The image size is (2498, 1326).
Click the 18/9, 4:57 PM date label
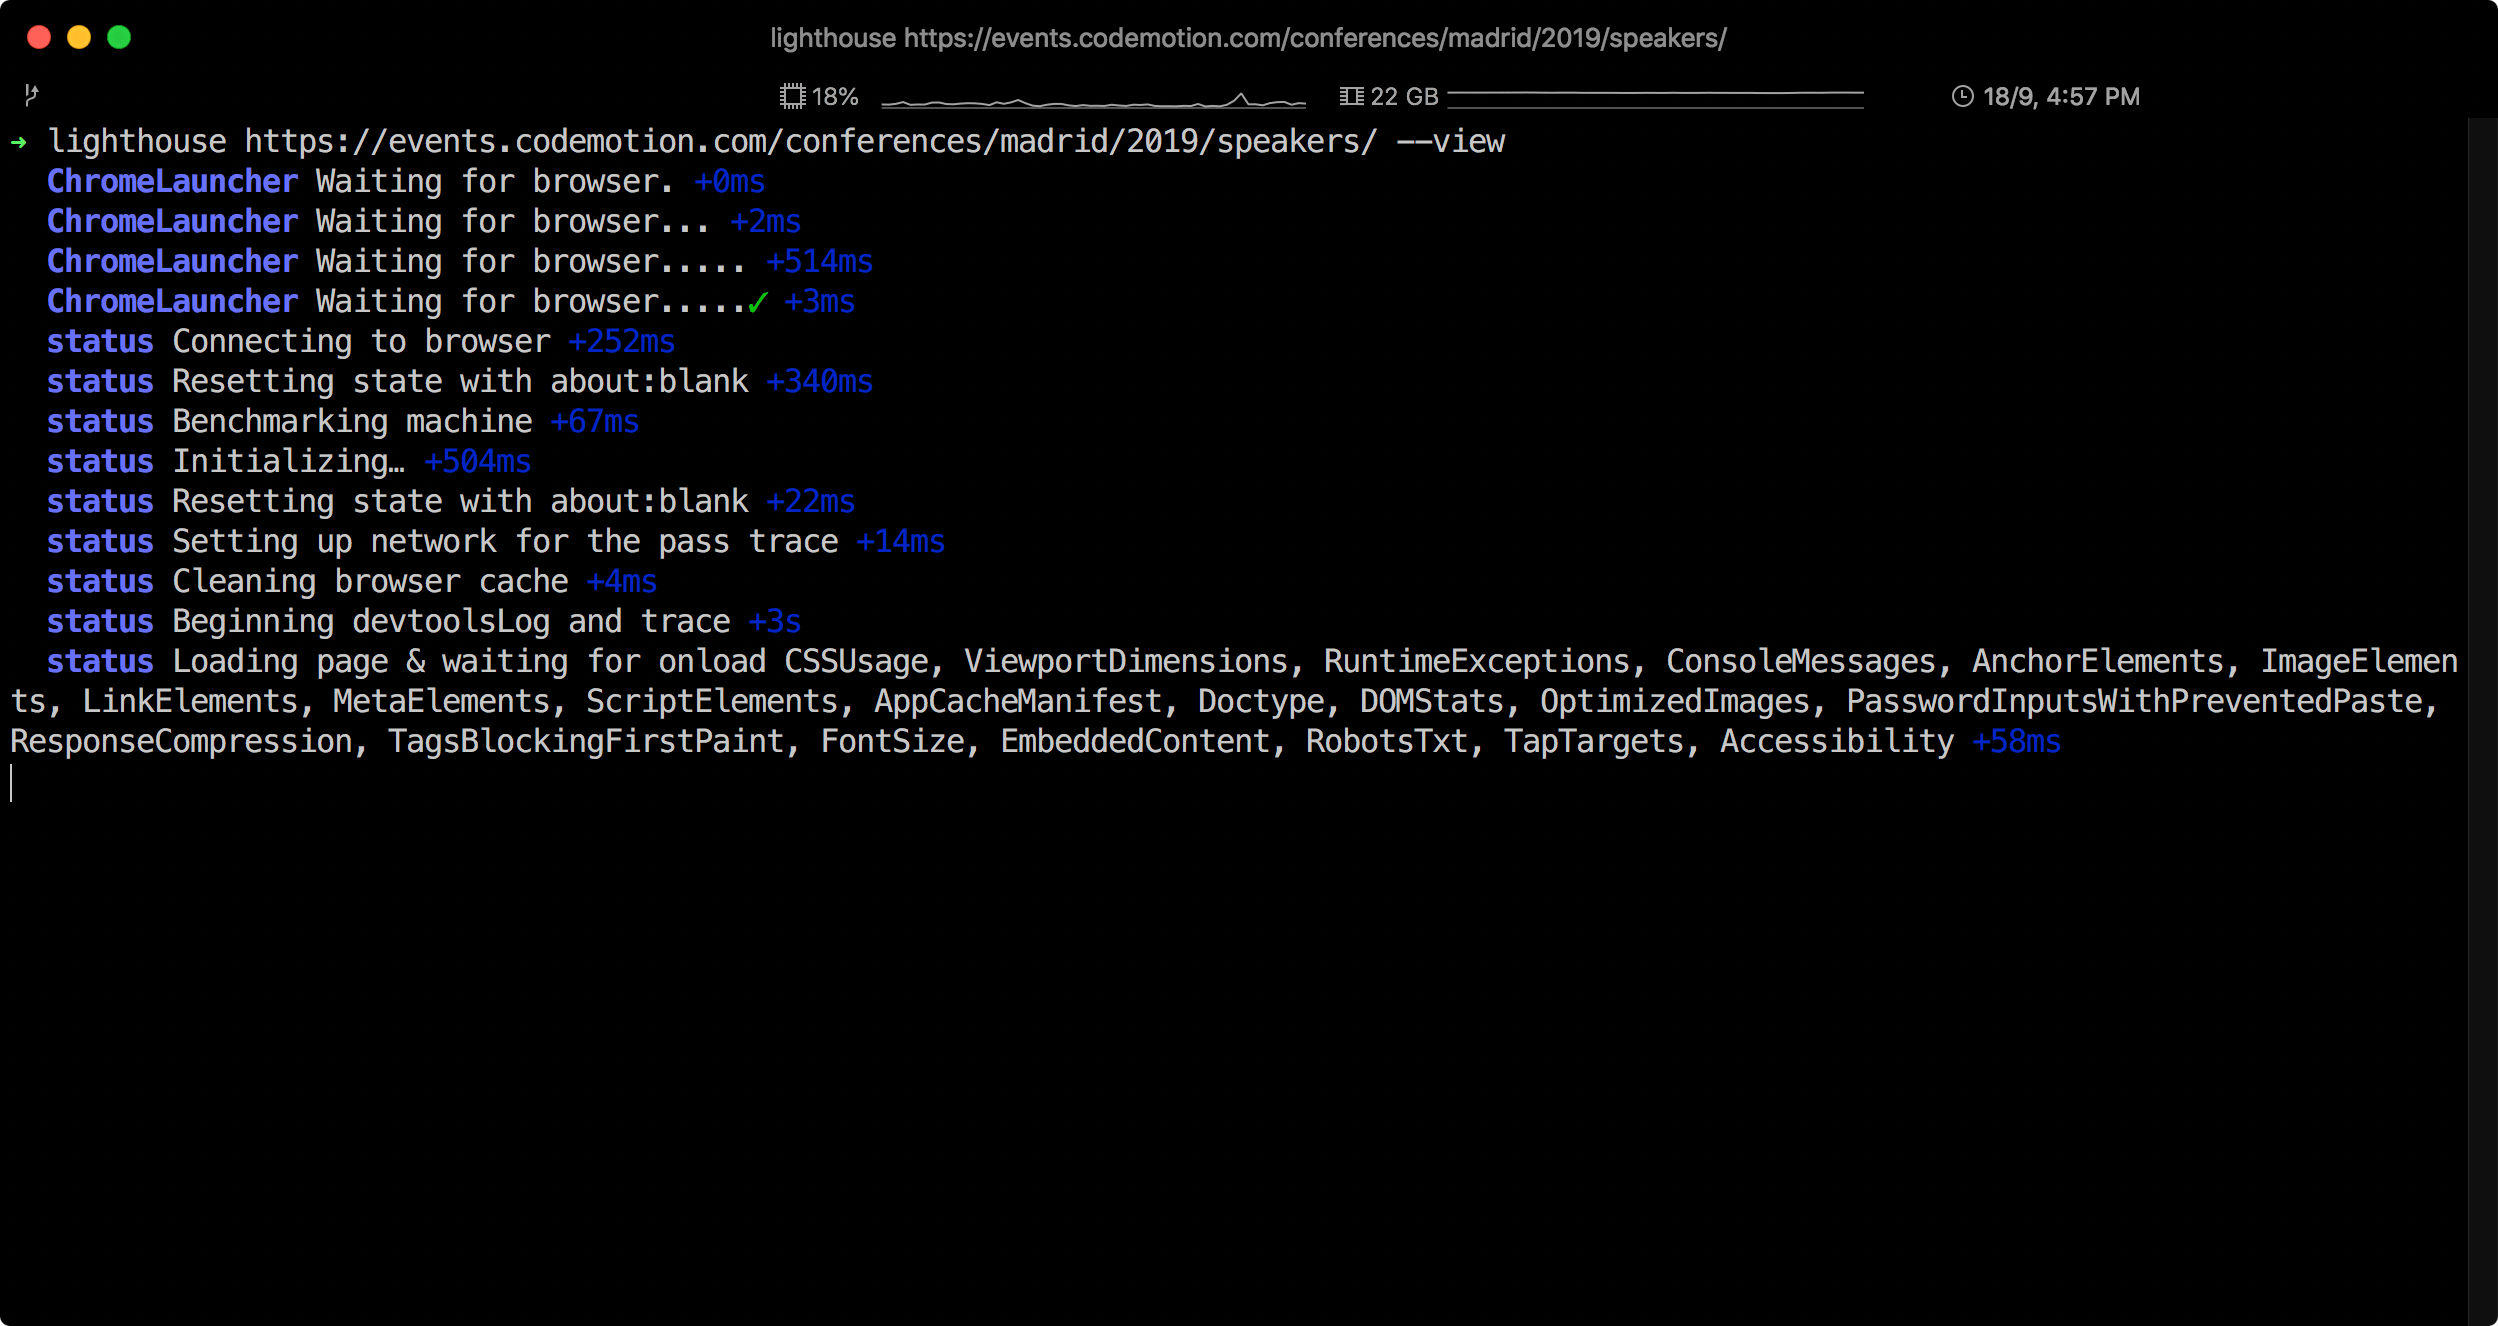[2061, 97]
